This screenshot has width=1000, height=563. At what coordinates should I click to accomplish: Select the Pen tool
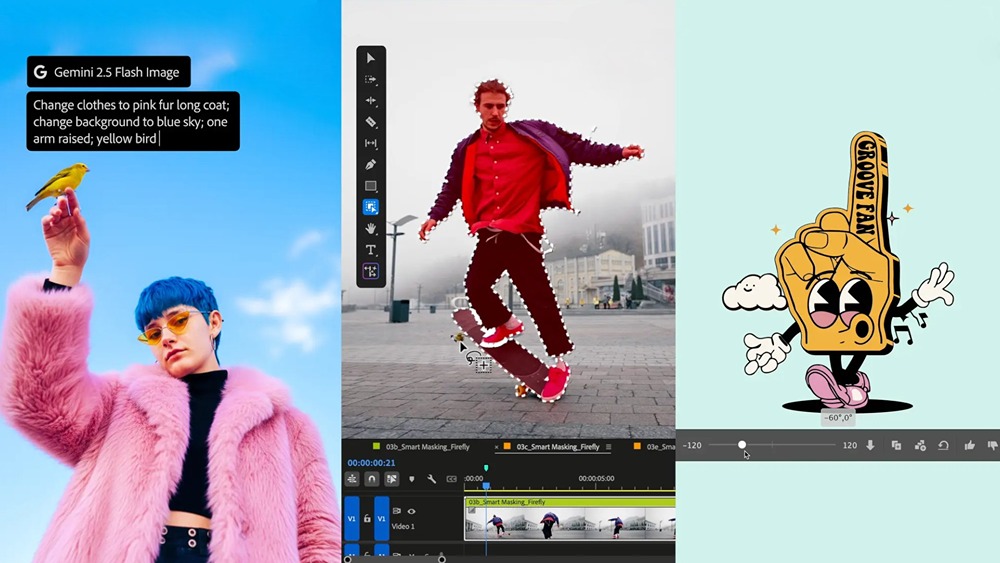(371, 165)
